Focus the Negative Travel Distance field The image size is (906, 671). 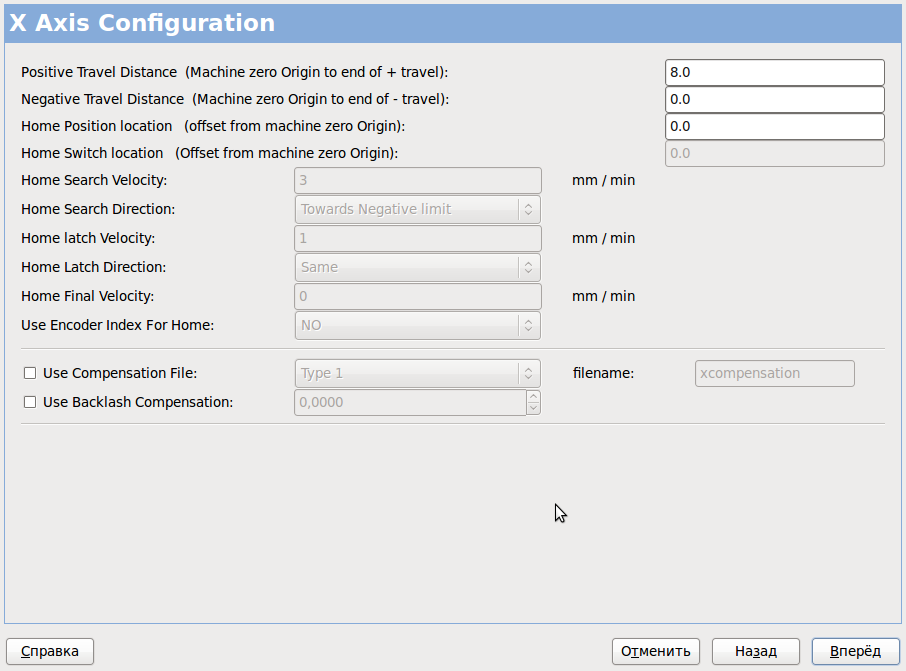(774, 100)
